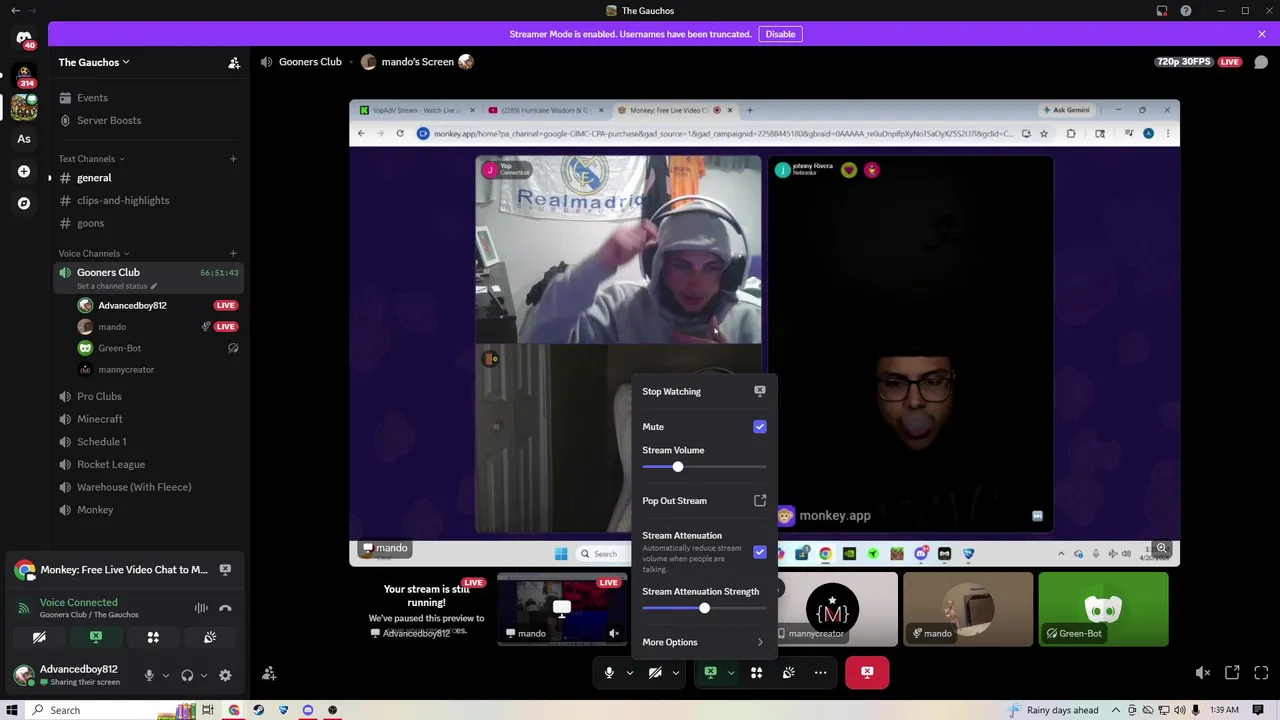Open screen share options arrow in call bar
The width and height of the screenshot is (1280, 720).
(731, 673)
